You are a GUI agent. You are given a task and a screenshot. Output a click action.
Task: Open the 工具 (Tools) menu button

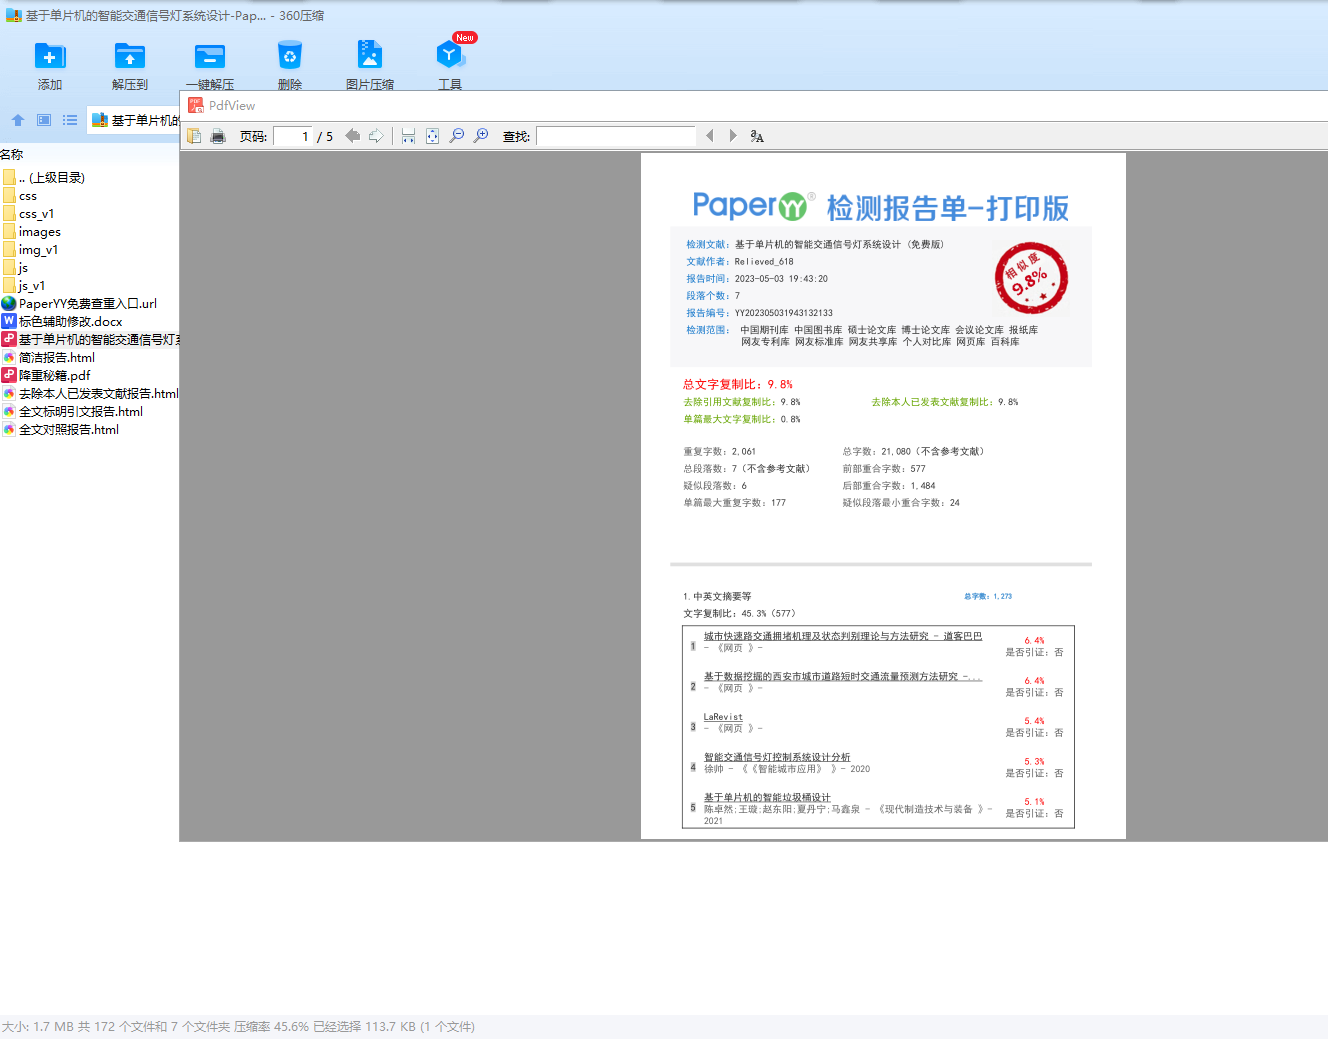450,66
